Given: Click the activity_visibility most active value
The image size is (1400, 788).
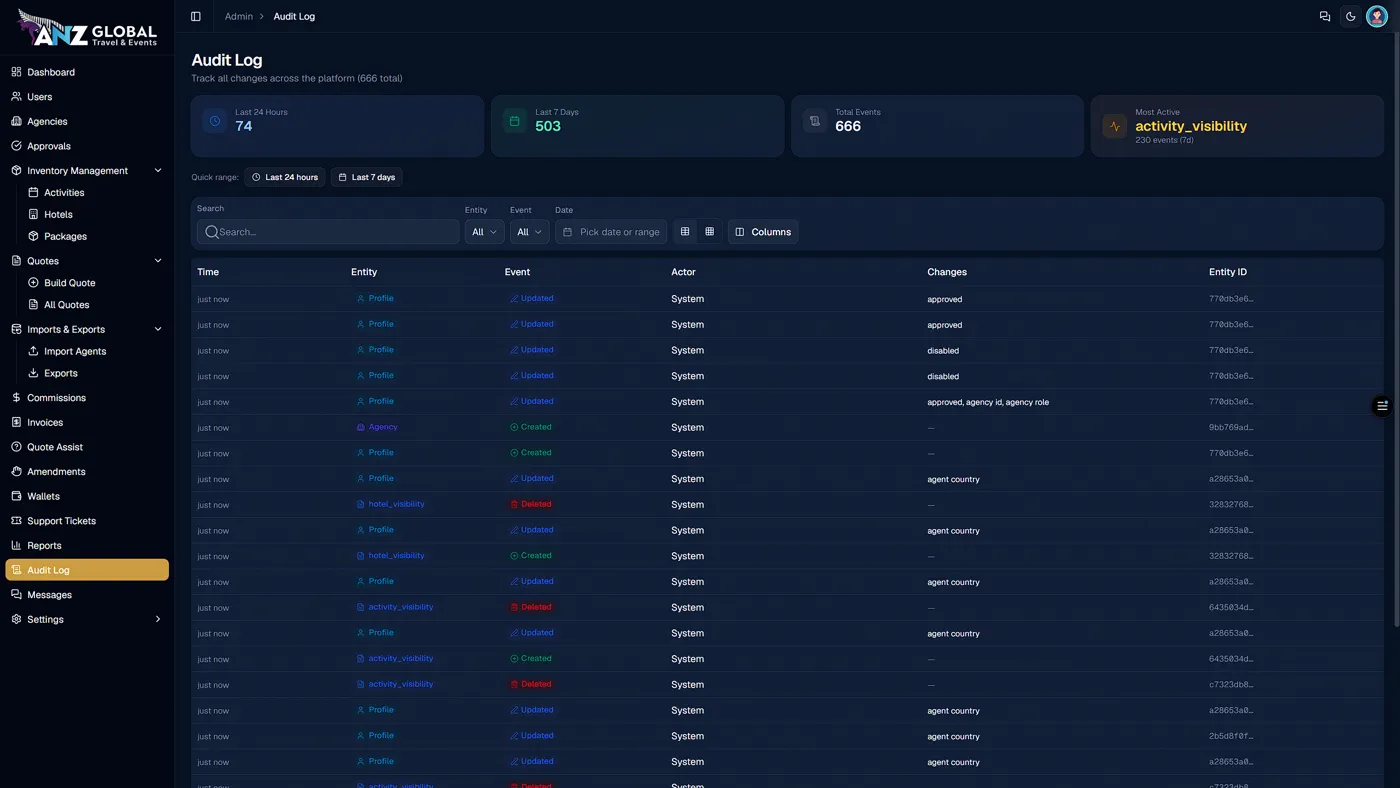Looking at the screenshot, I should tap(1191, 126).
